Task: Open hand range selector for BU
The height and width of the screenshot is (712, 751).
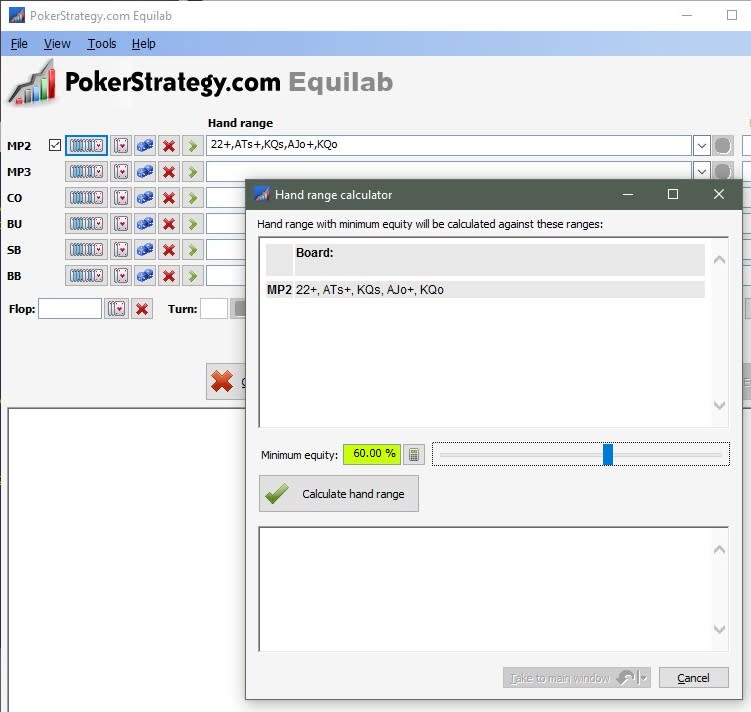Action: tap(86, 224)
